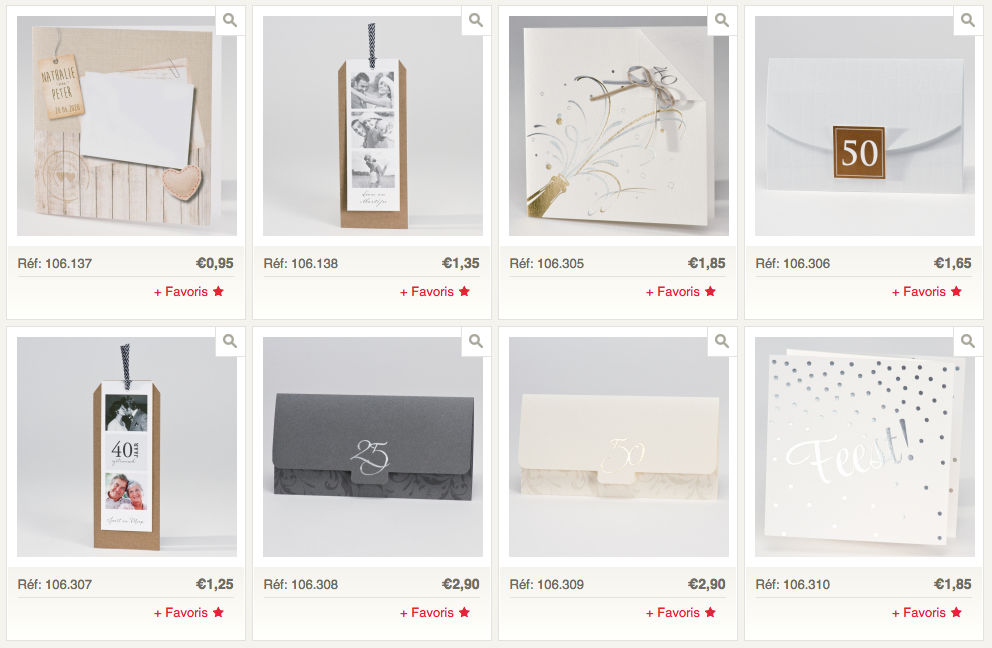Open the champagne bottle card thumbnail
The width and height of the screenshot is (992, 648).
point(619,126)
